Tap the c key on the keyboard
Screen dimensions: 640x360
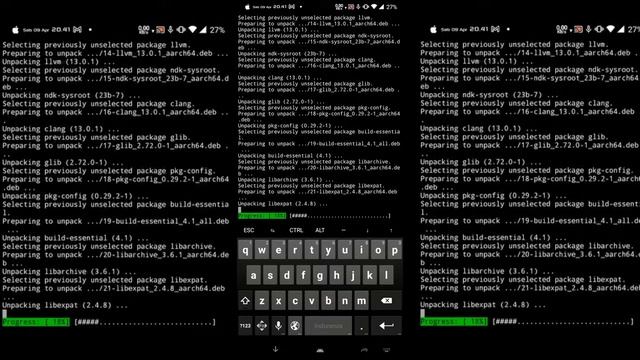[x=295, y=301]
